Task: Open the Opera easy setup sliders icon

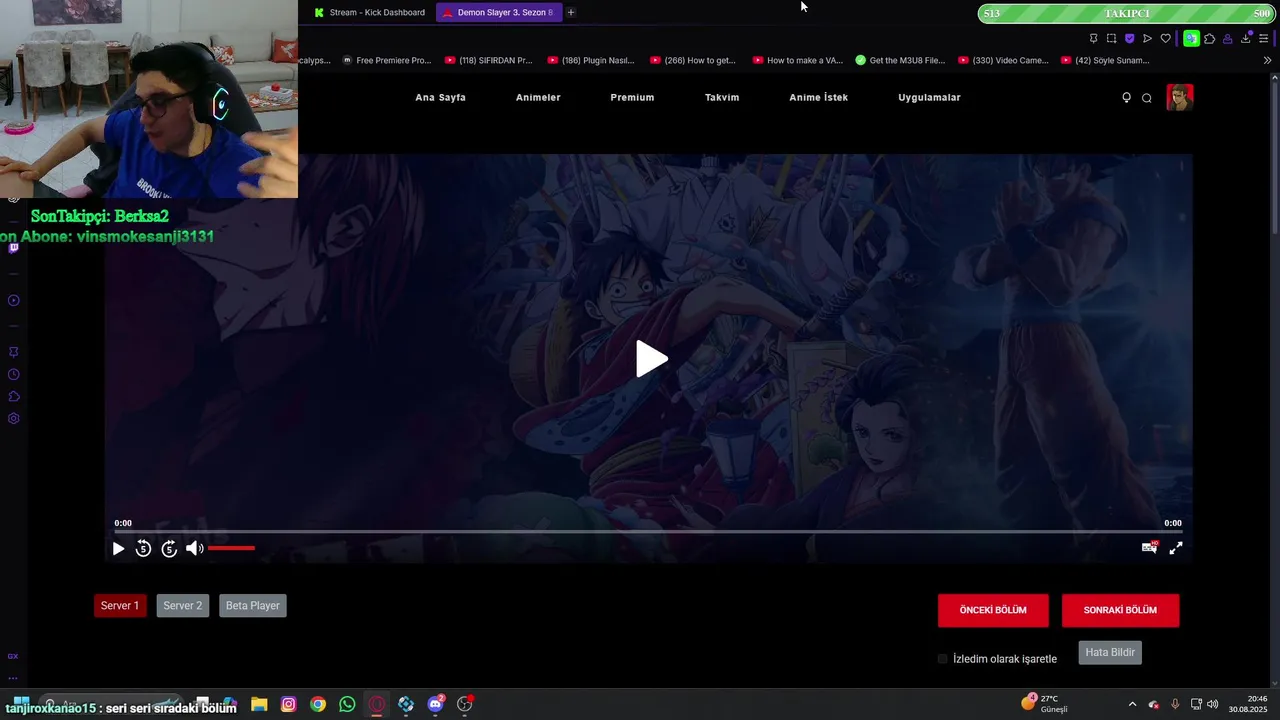Action: [1264, 38]
